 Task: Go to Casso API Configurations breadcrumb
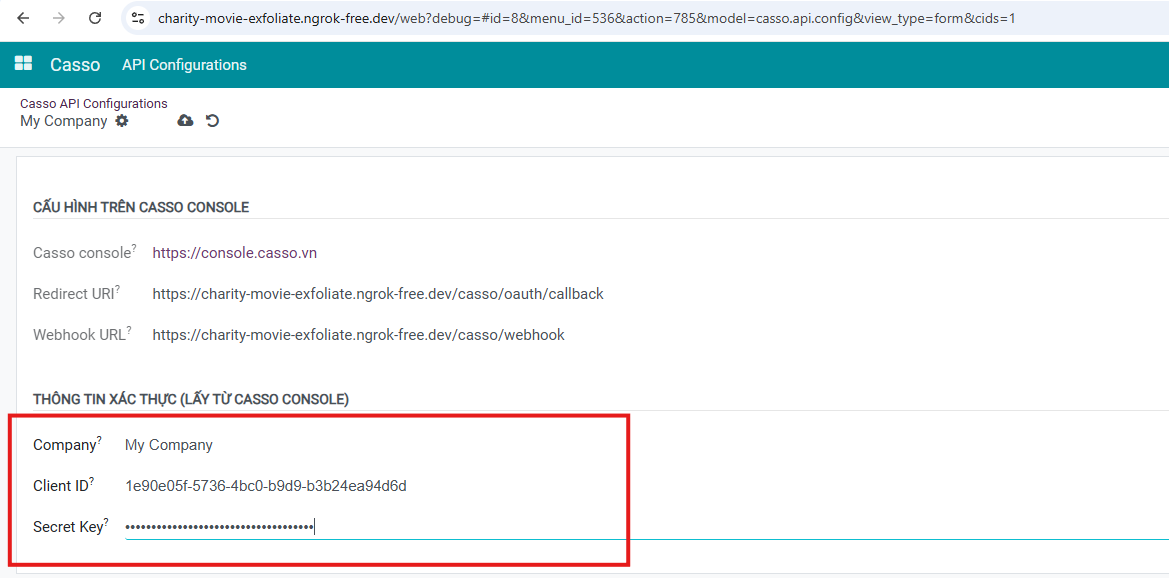94,104
